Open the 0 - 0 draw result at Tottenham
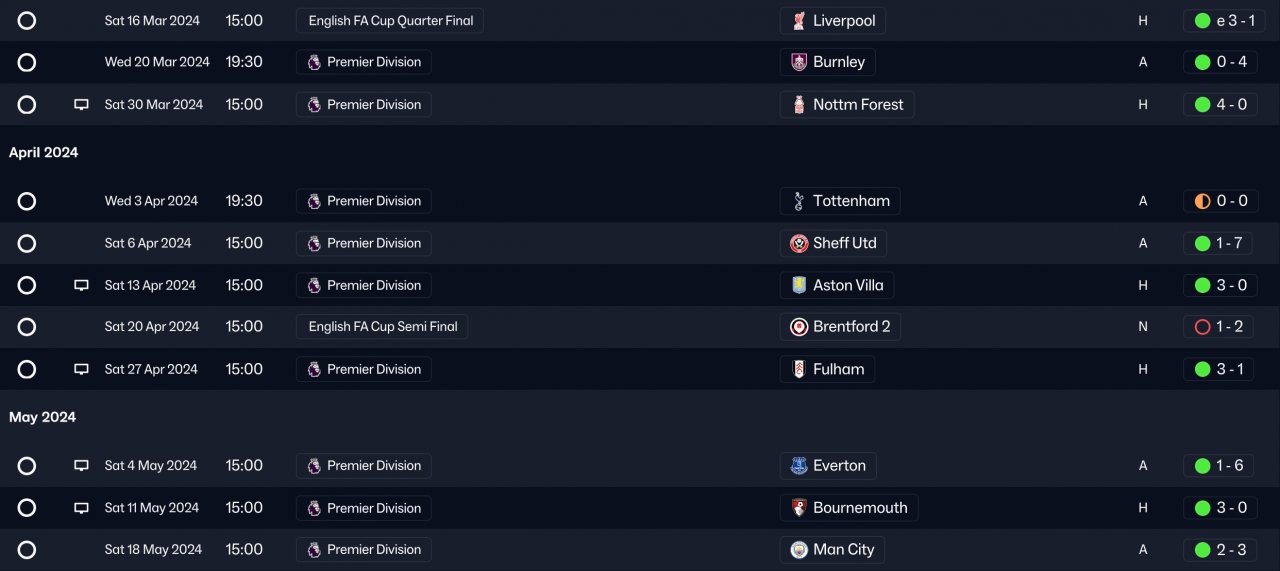This screenshot has height=571, width=1280. (x=1220, y=201)
